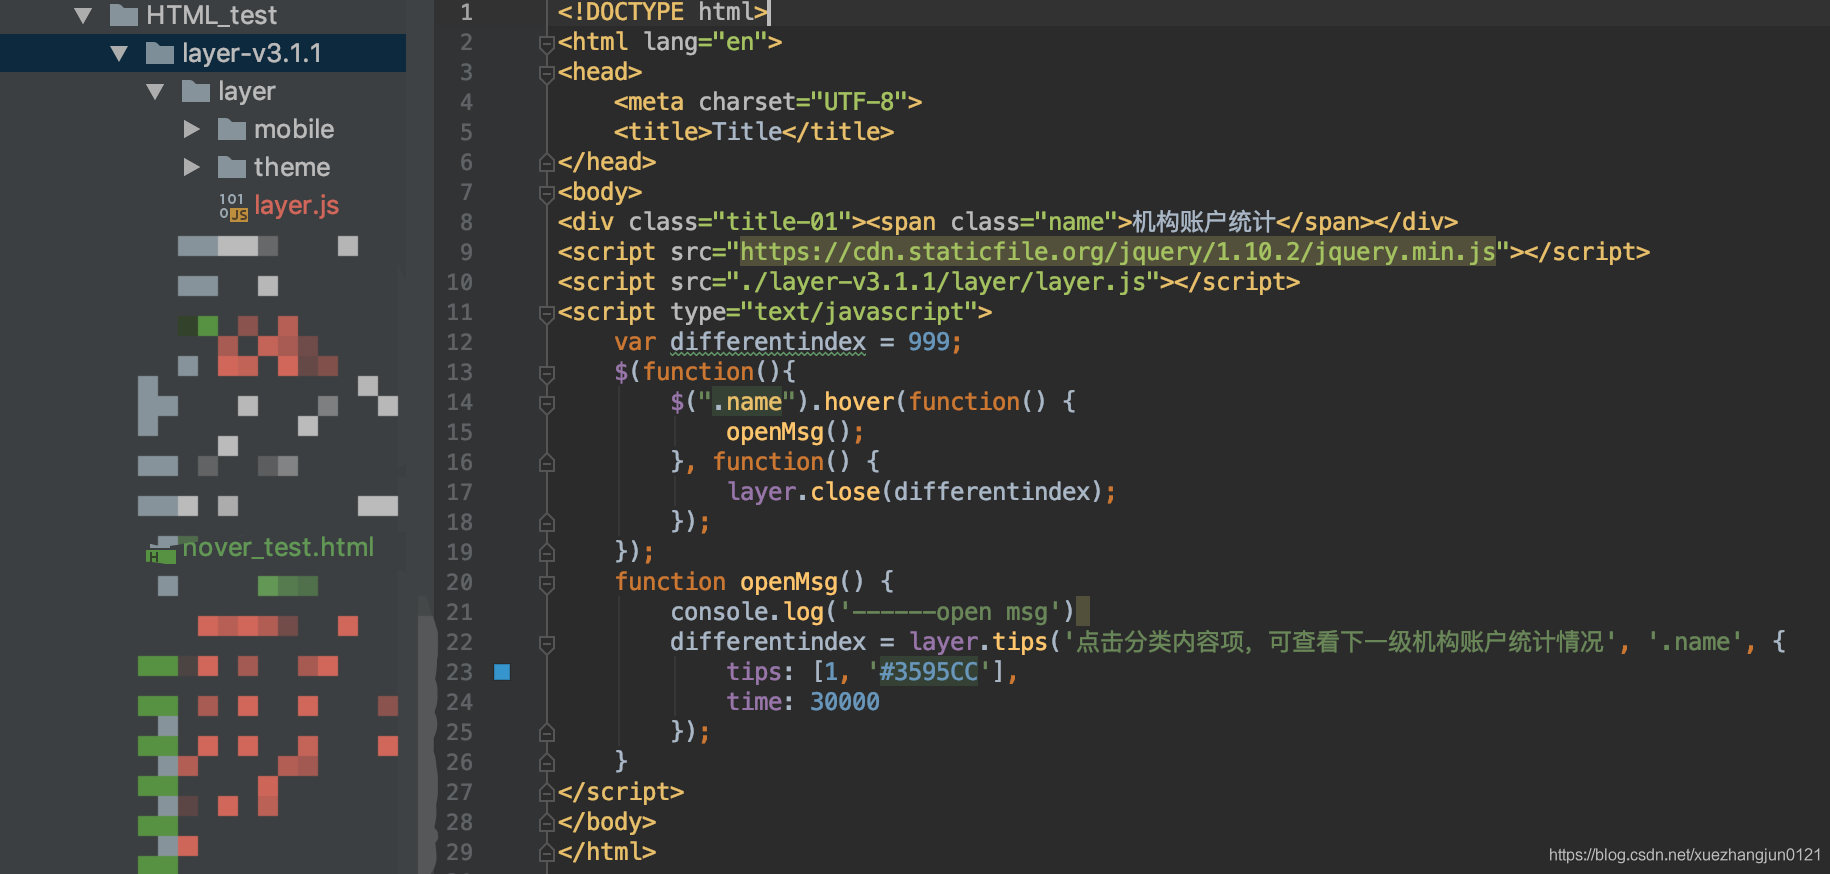Fold the openMsg function on line 20
Image resolution: width=1830 pixels, height=874 pixels.
click(x=547, y=583)
